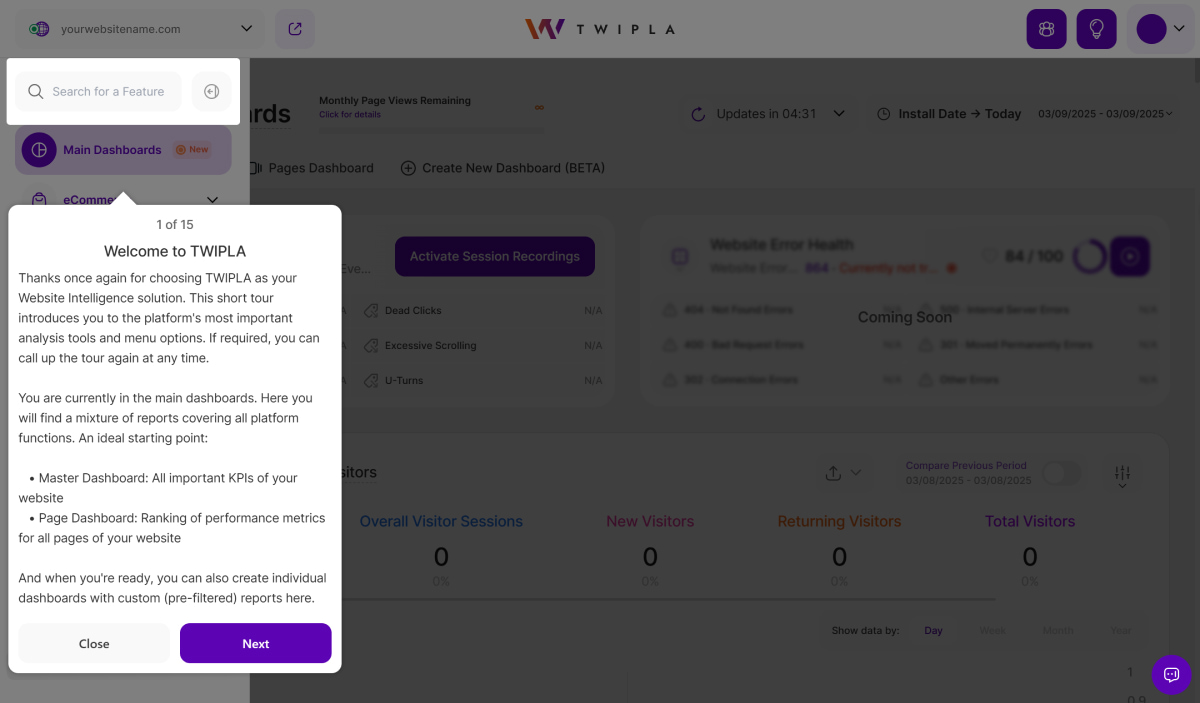This screenshot has width=1200, height=703.
Task: Collapse sidebar using the arrow icon
Action: [211, 91]
